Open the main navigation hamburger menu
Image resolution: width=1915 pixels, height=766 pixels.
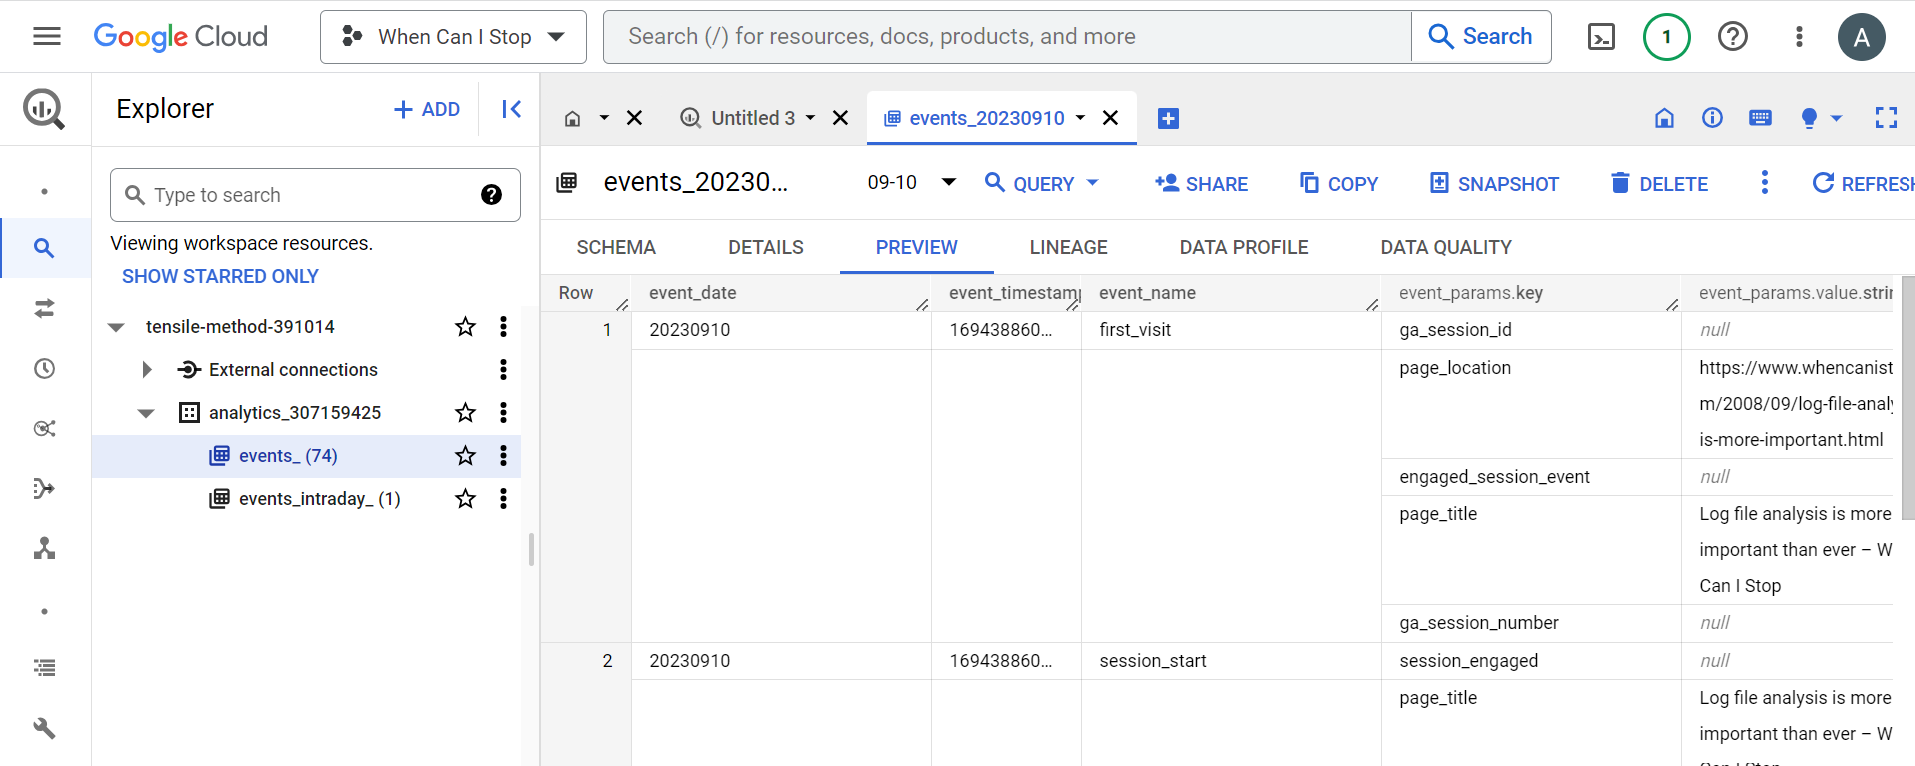(x=47, y=37)
